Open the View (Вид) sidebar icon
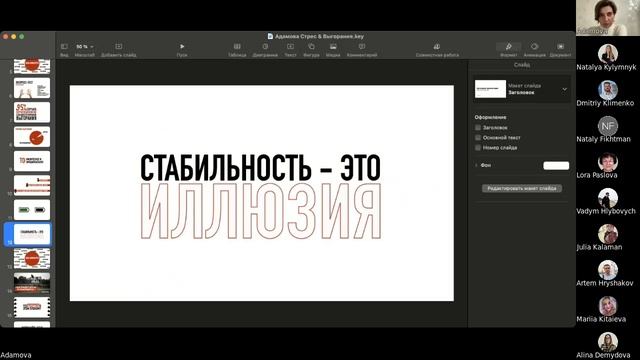Image resolution: width=640 pixels, height=360 pixels. pyautogui.click(x=64, y=47)
